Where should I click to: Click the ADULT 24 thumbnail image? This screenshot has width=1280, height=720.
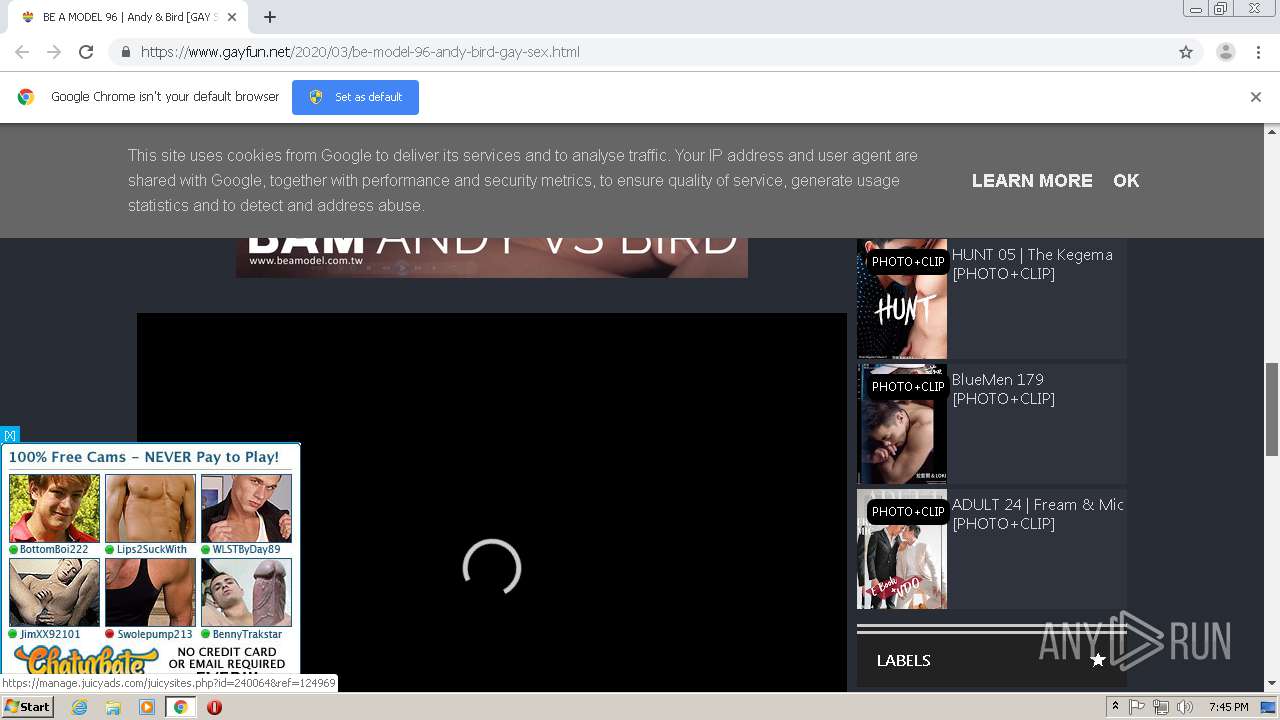pos(902,549)
